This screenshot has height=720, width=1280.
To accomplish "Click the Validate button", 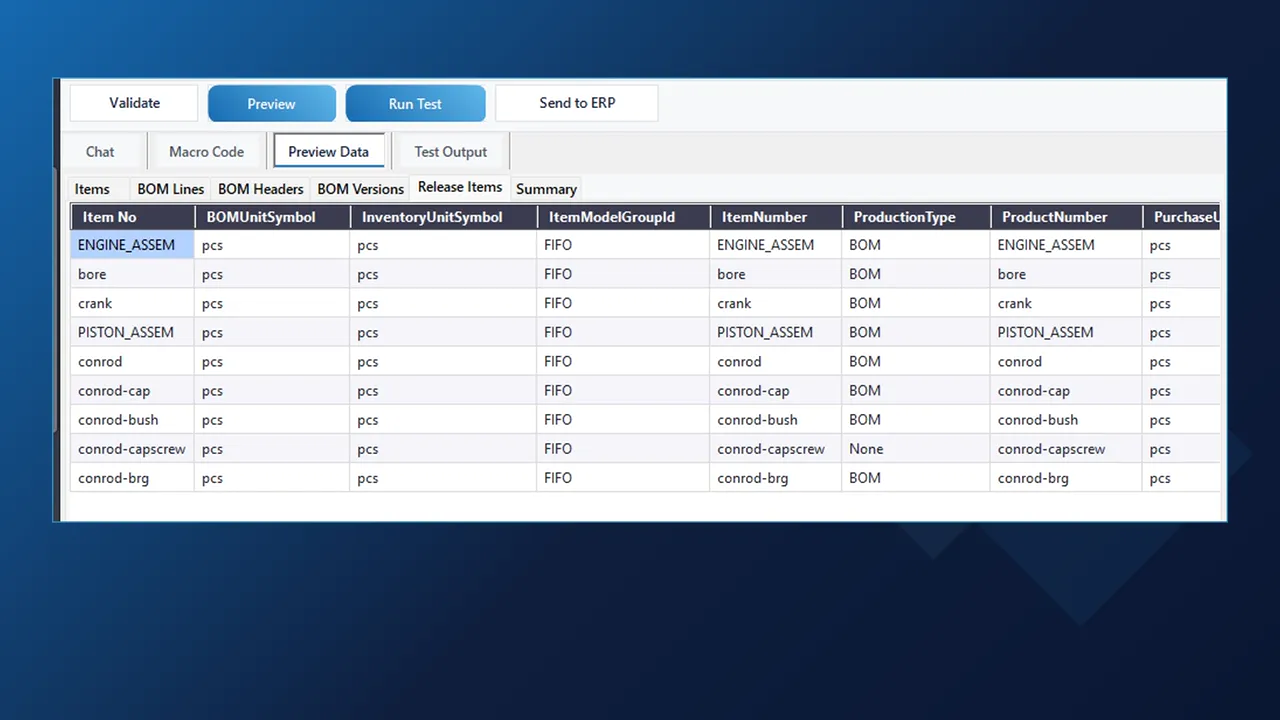I will click(134, 103).
